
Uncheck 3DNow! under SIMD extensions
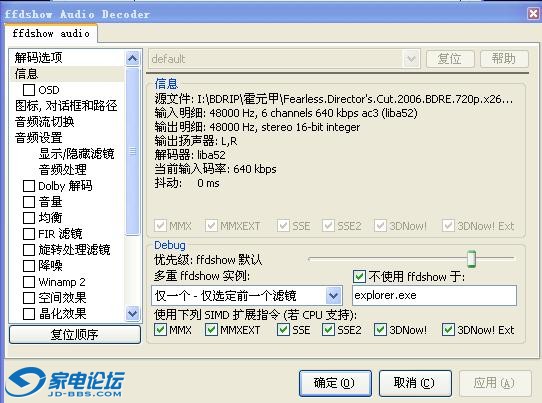point(380,330)
